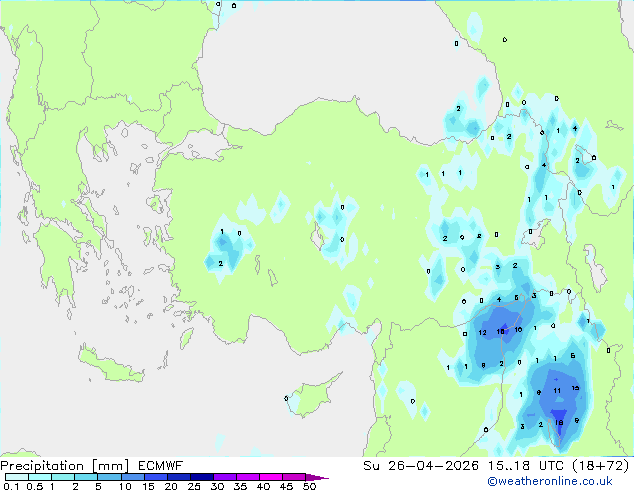The image size is (634, 490).
Task: Click the 1 to 2 mm legend swatch
Action: click(x=63, y=477)
